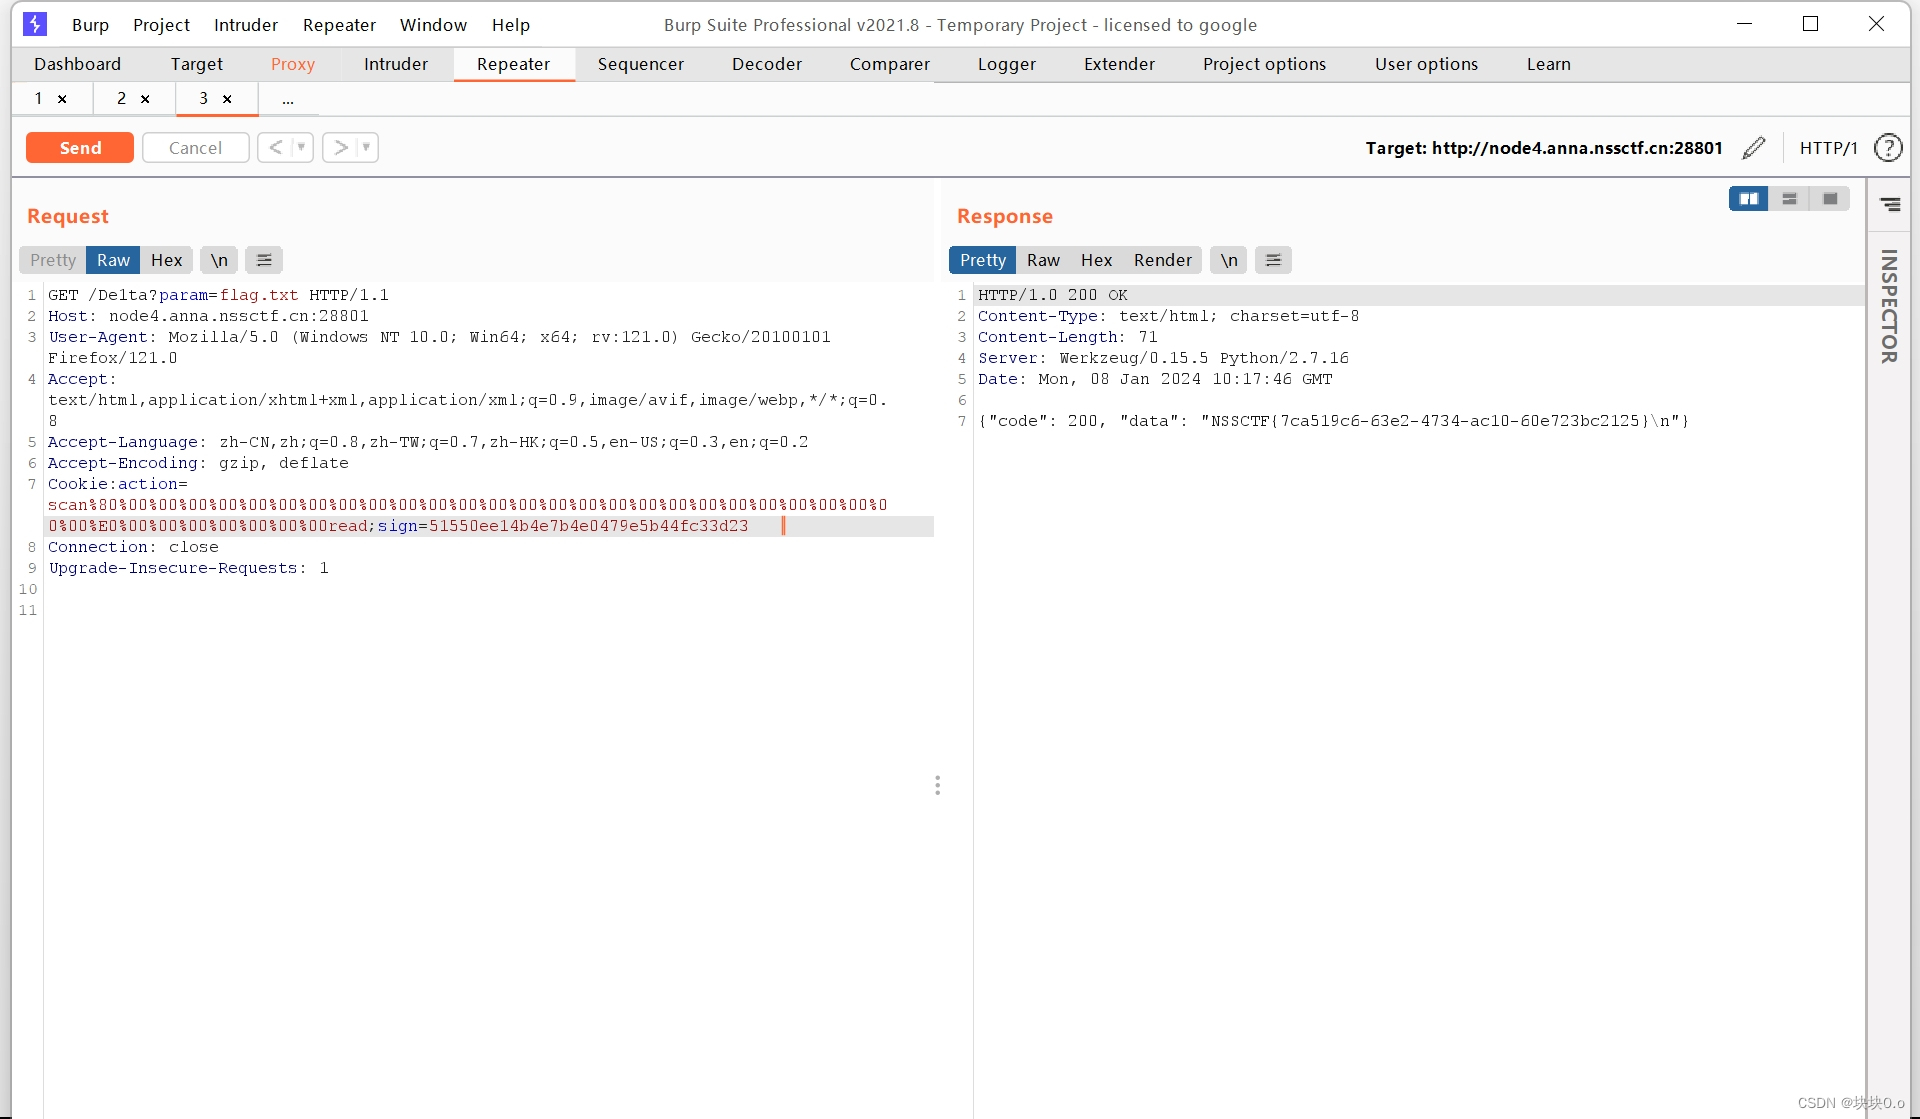The image size is (1920, 1119).
Task: Click the Burp Suite logo icon
Action: [x=35, y=24]
